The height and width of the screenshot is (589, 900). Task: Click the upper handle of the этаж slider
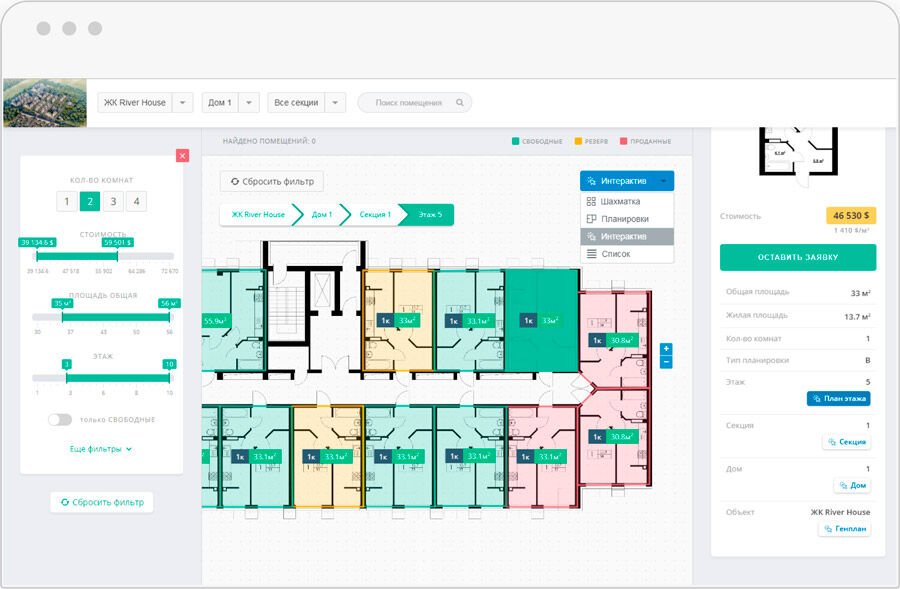coord(169,377)
